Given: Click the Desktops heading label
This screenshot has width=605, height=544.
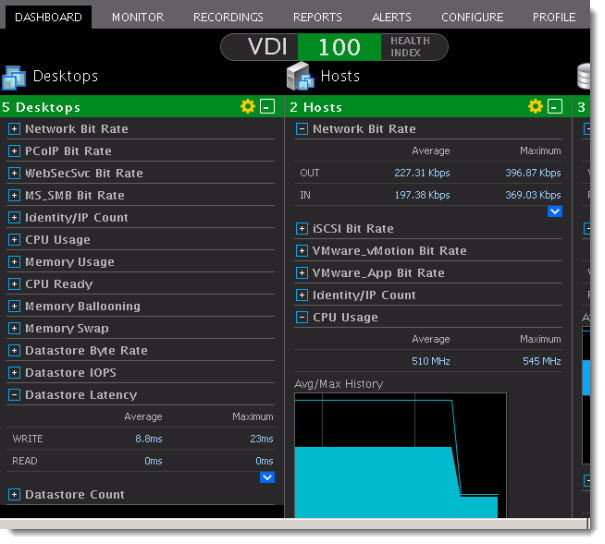Looking at the screenshot, I should 65,76.
